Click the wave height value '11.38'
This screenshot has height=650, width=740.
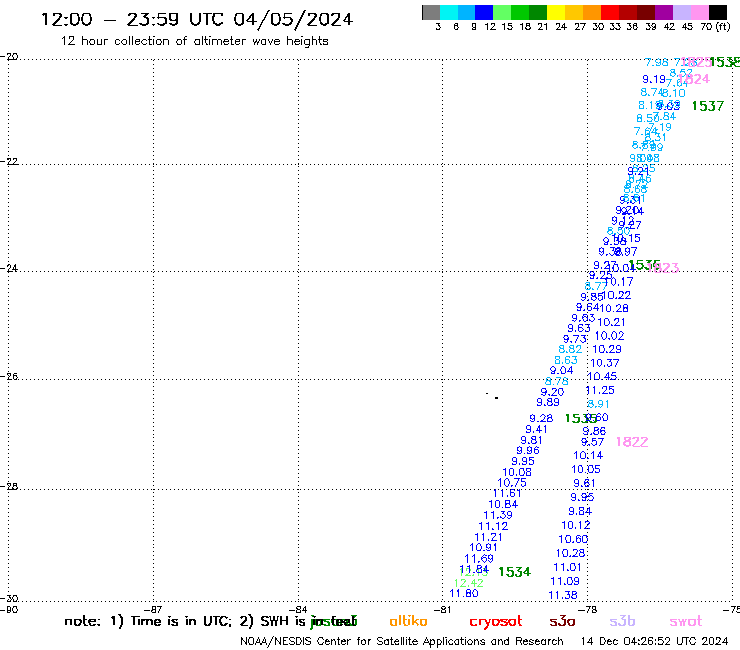click(563, 595)
